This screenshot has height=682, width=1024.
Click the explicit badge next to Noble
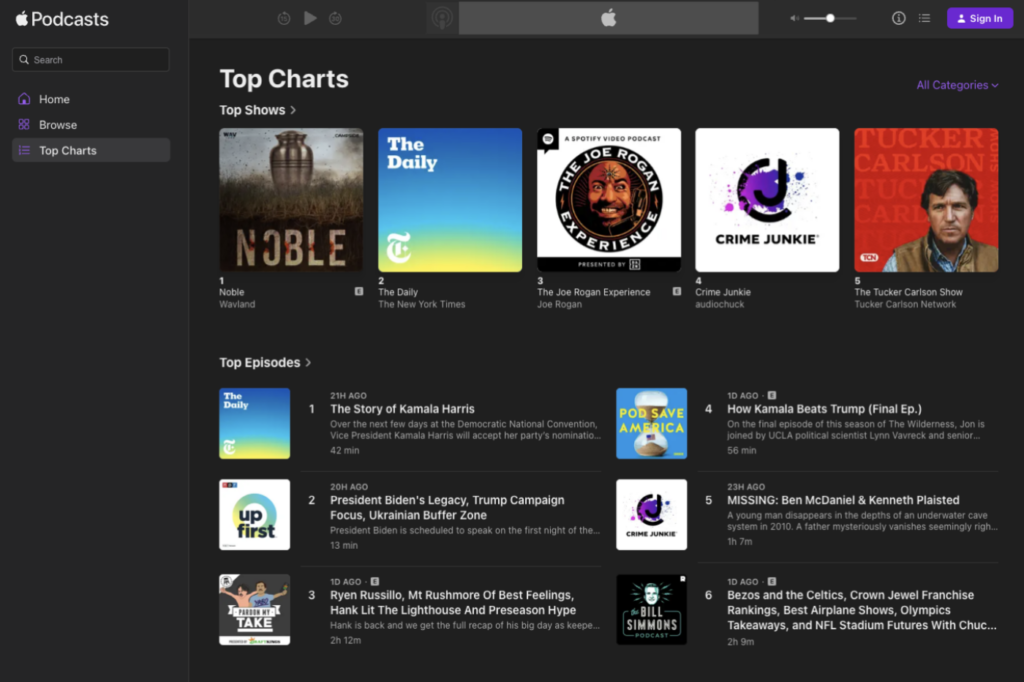point(359,291)
